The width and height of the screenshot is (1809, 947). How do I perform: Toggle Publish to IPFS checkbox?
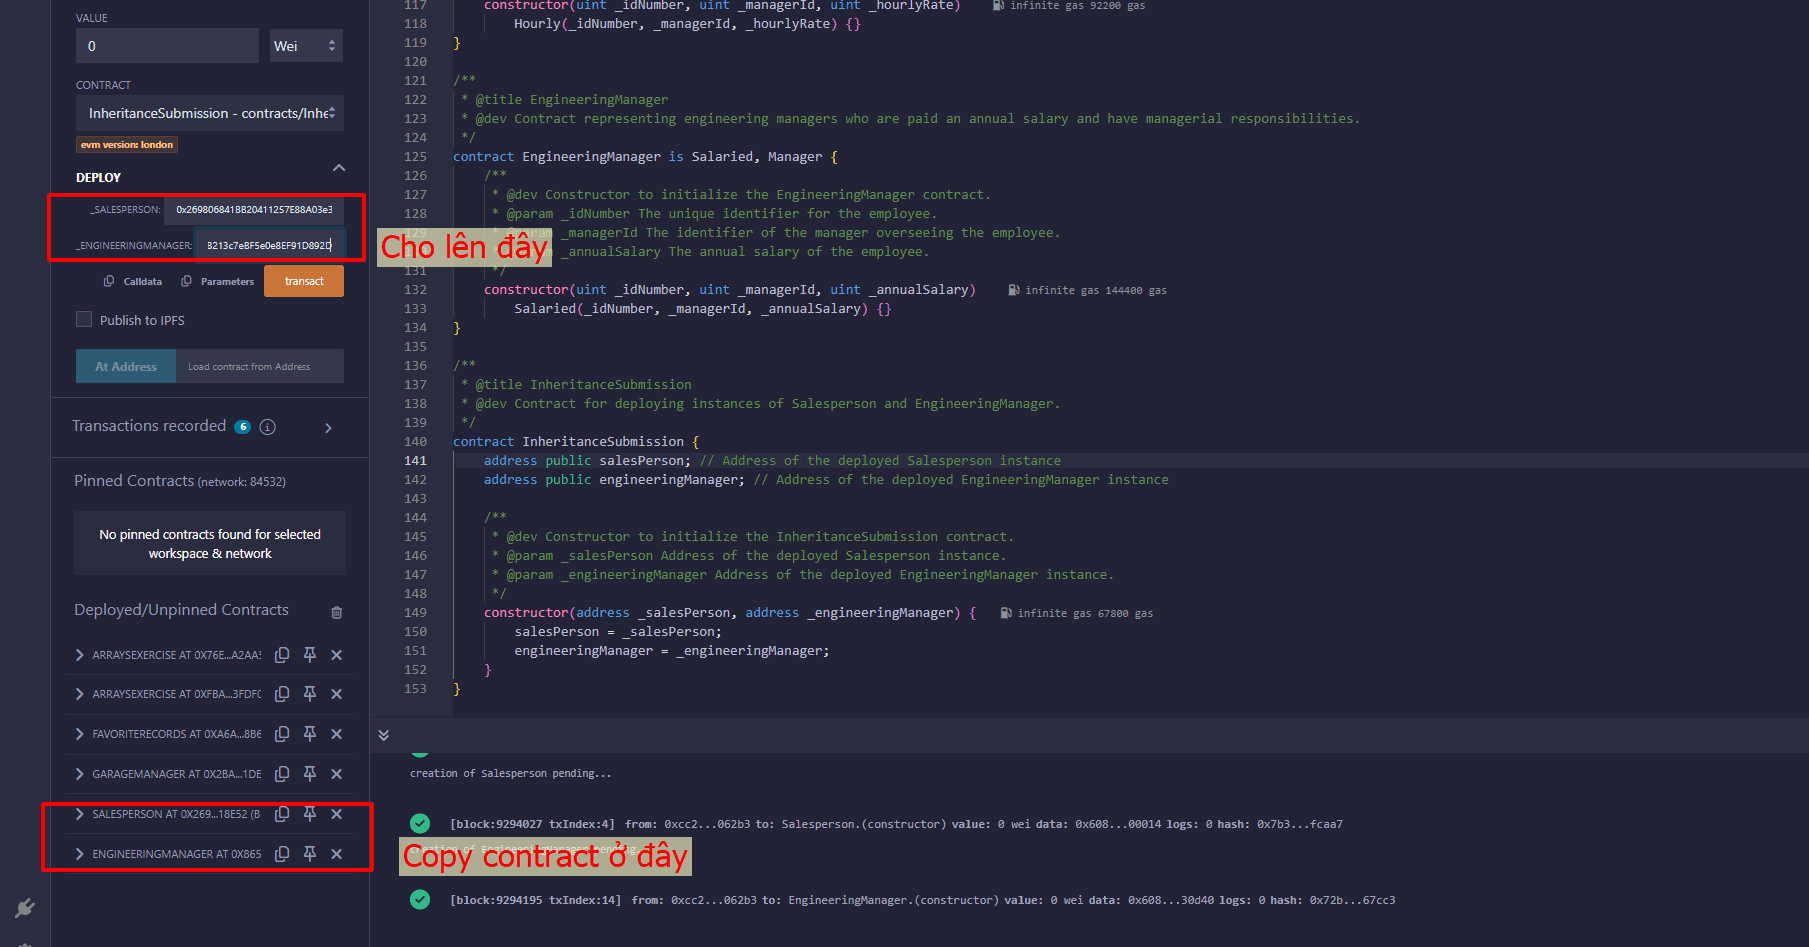(84, 319)
